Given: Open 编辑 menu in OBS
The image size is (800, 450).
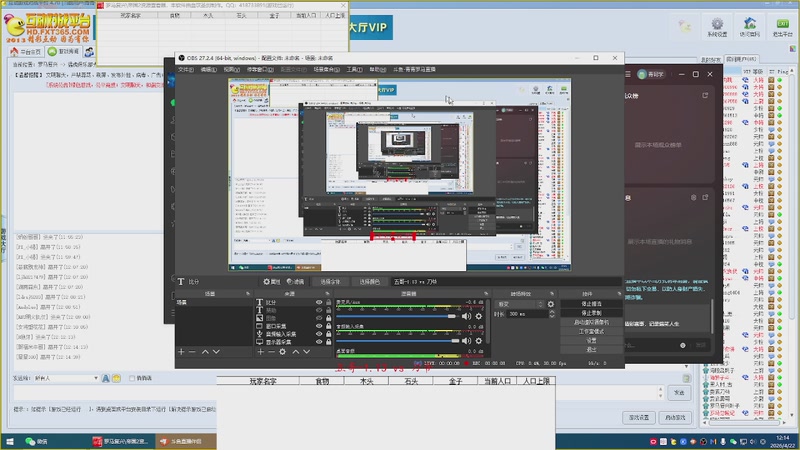Looking at the screenshot, I should point(208,69).
